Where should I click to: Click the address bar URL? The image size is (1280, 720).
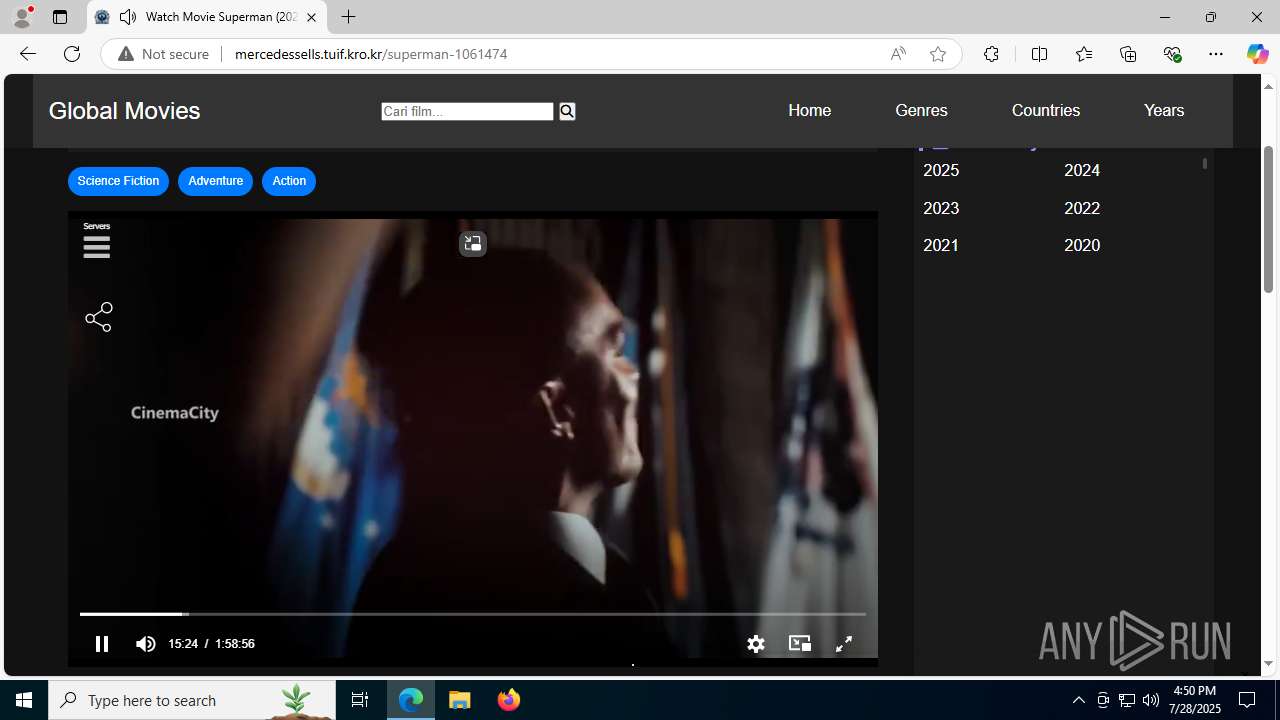tap(371, 54)
